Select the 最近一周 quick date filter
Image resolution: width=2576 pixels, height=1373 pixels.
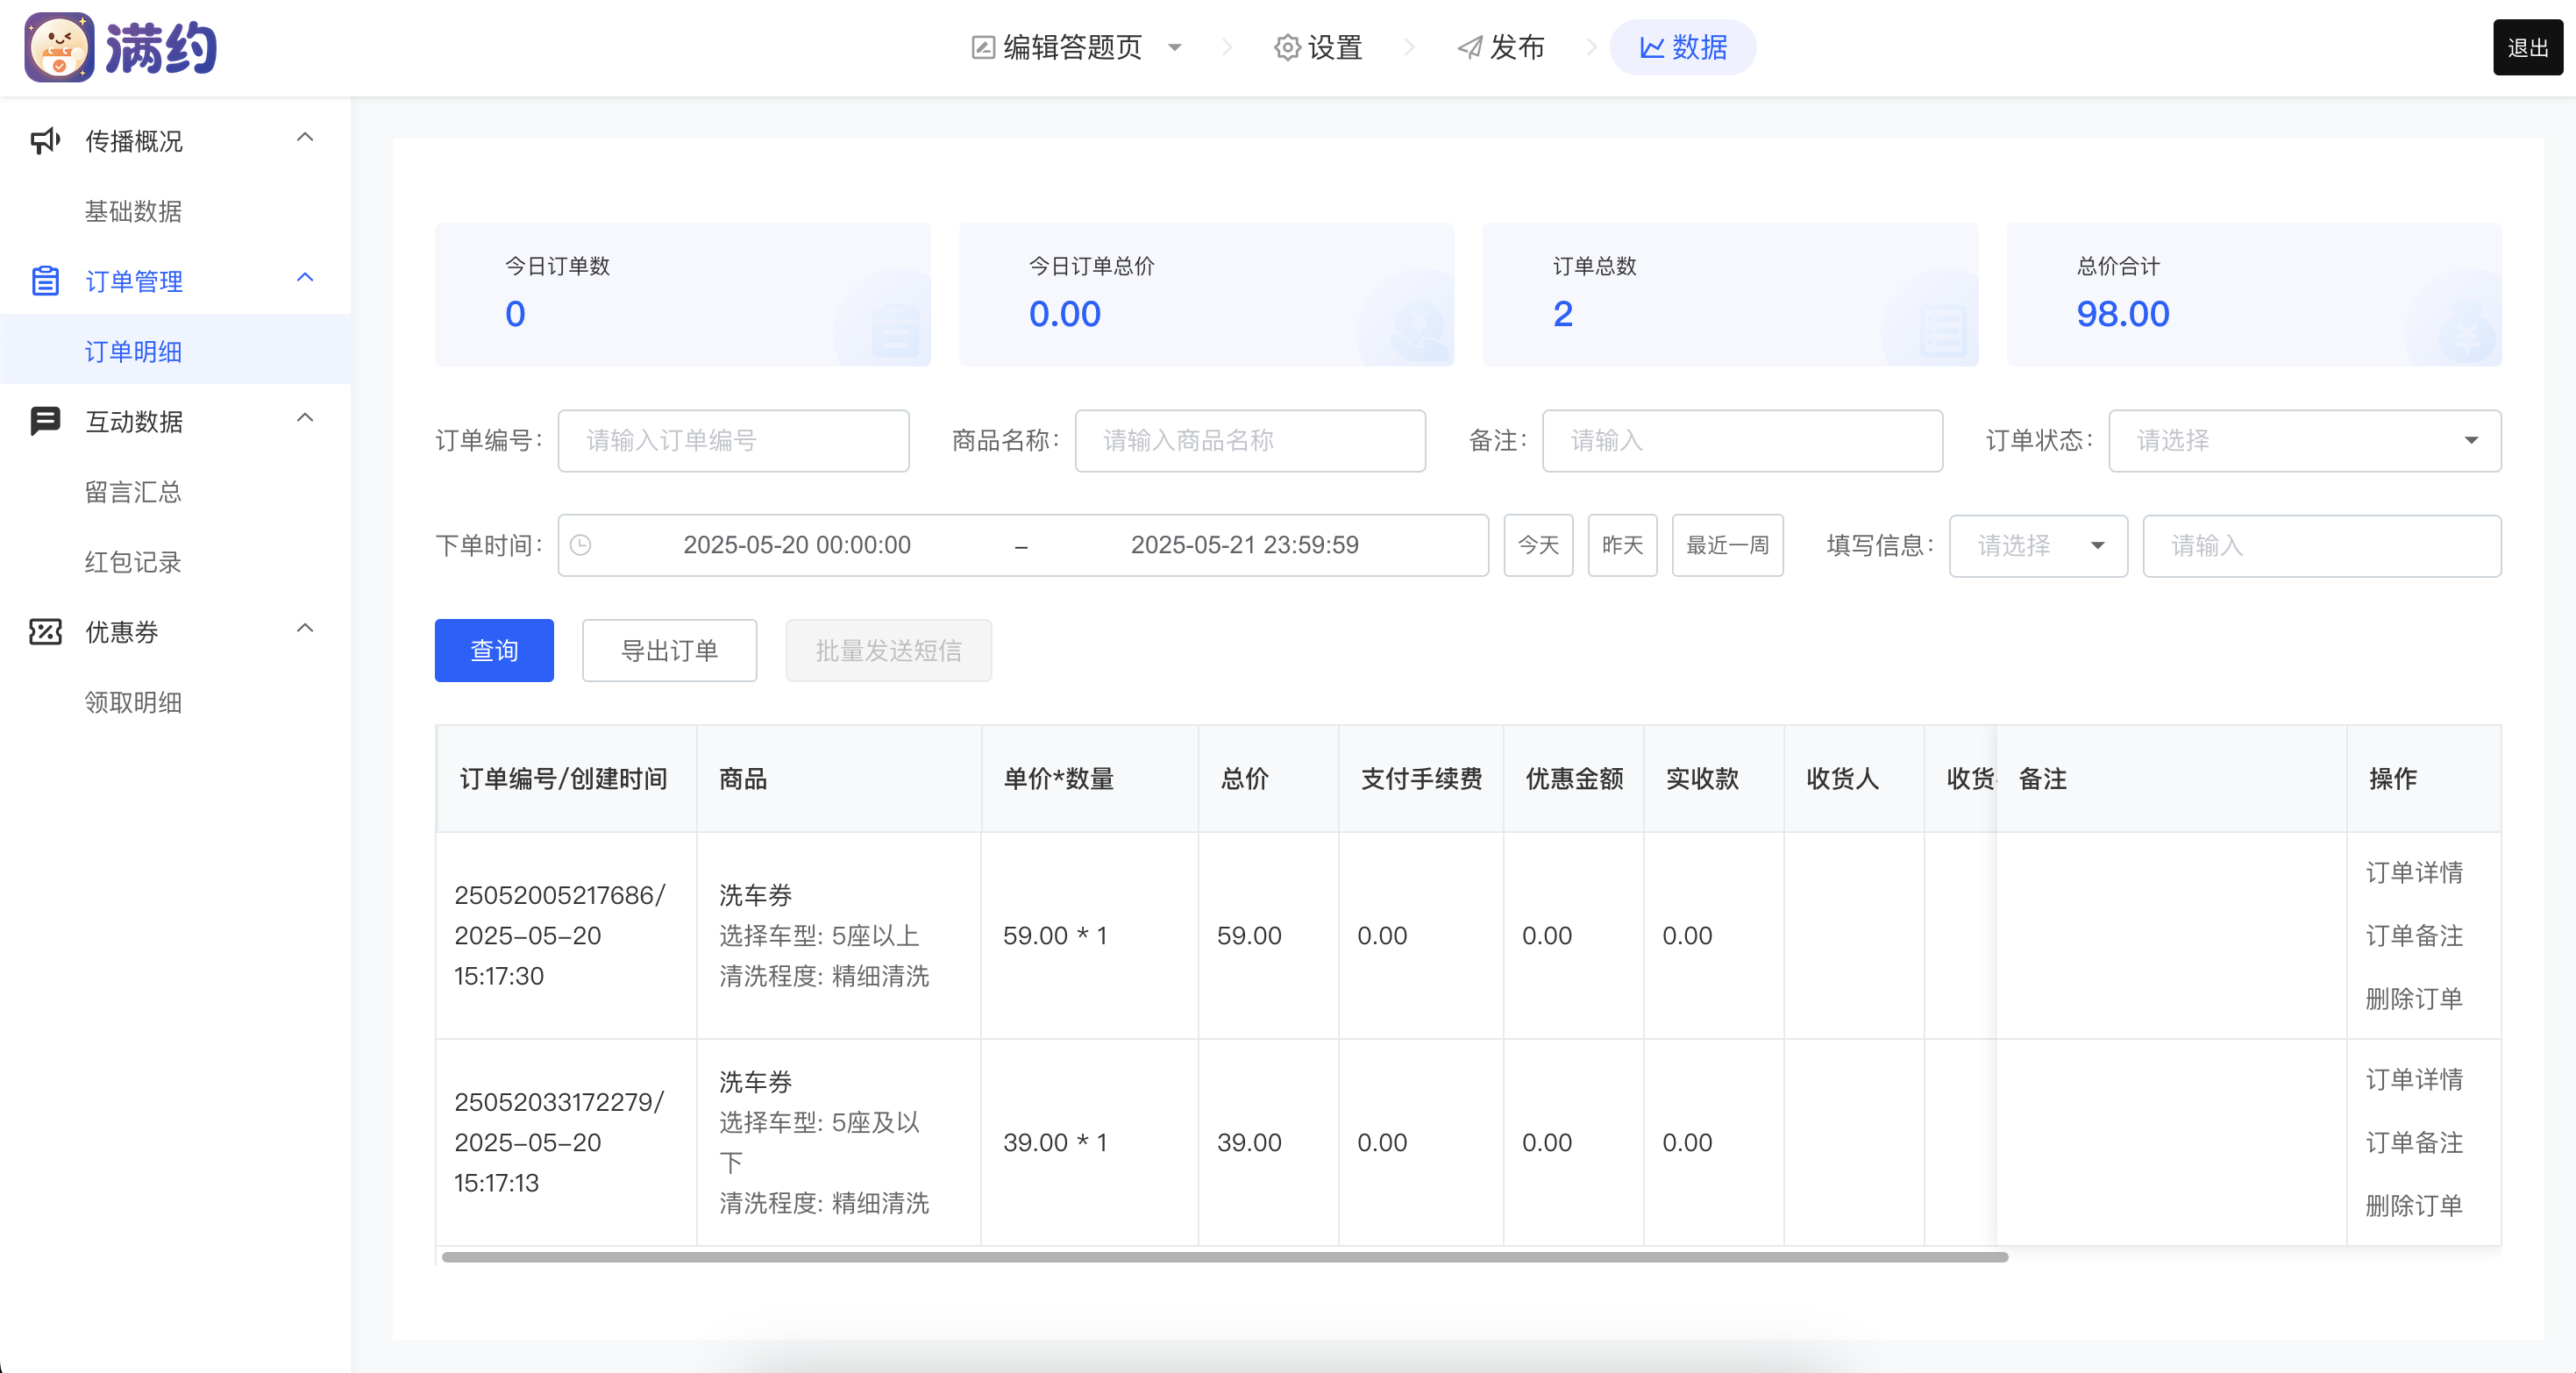[1727, 546]
